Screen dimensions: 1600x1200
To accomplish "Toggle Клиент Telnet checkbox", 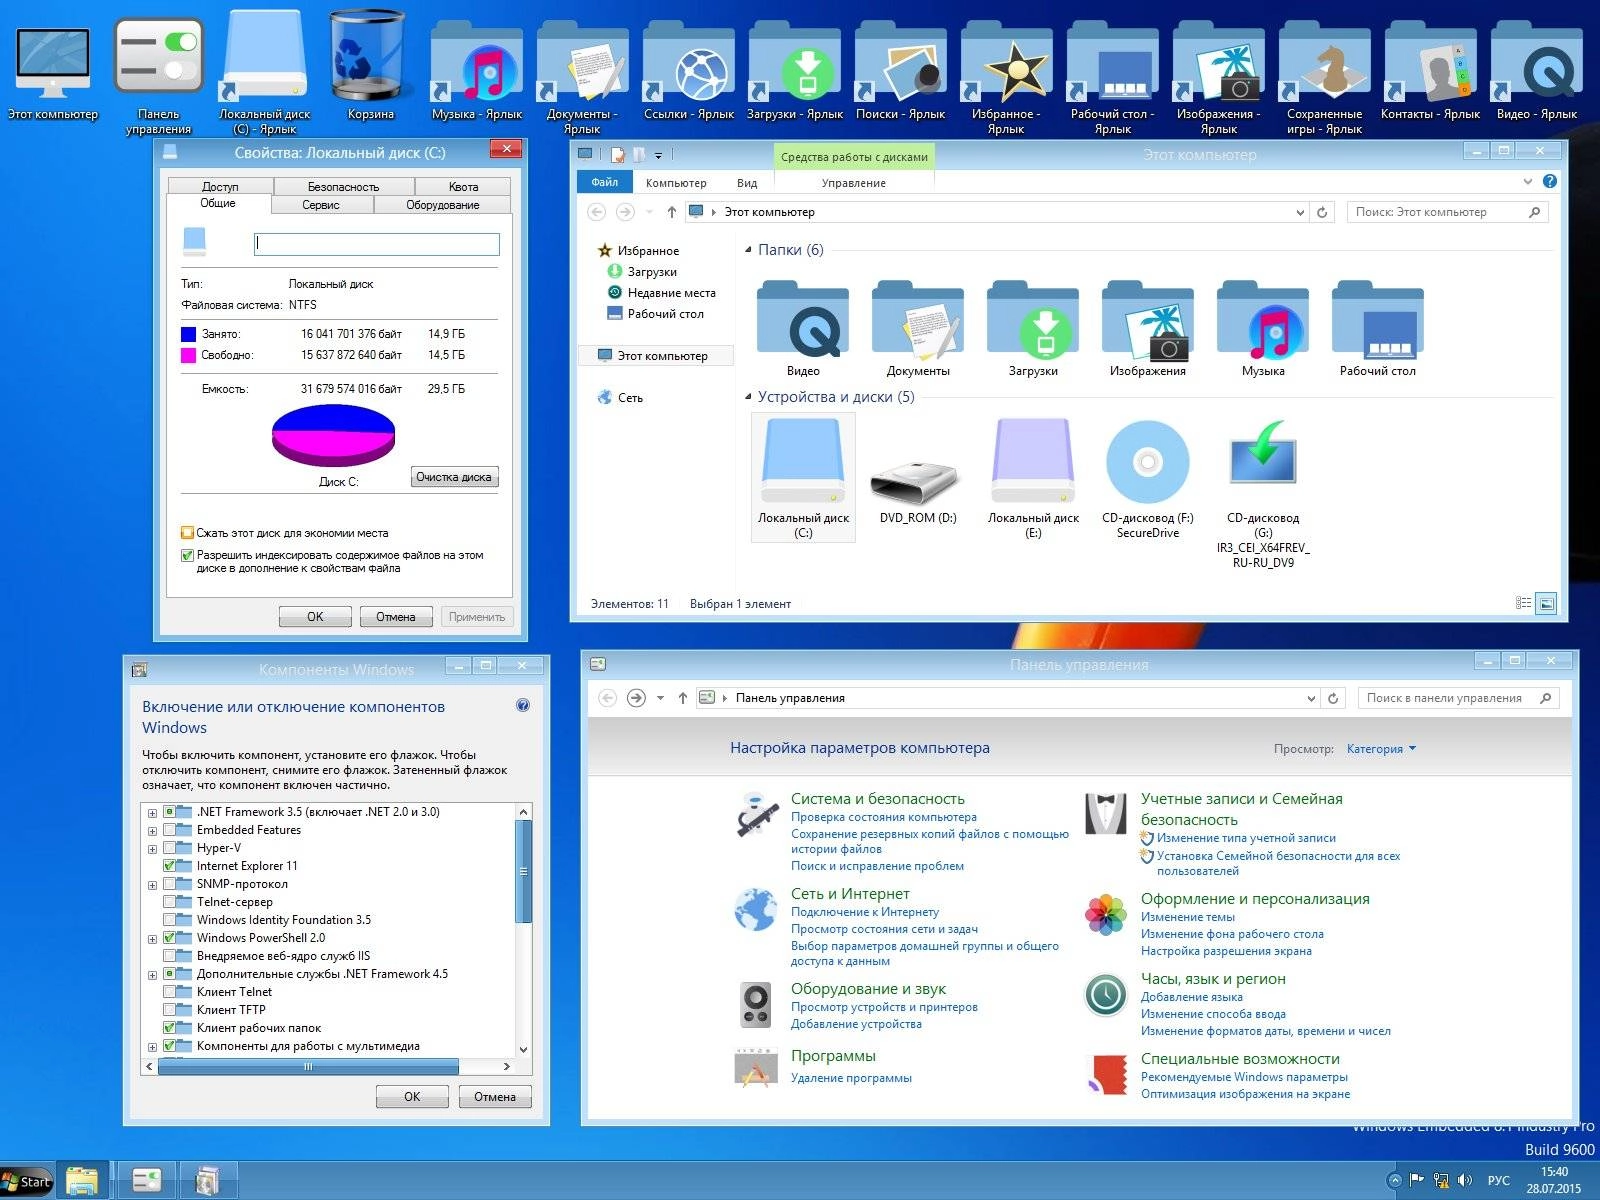I will 170,992.
